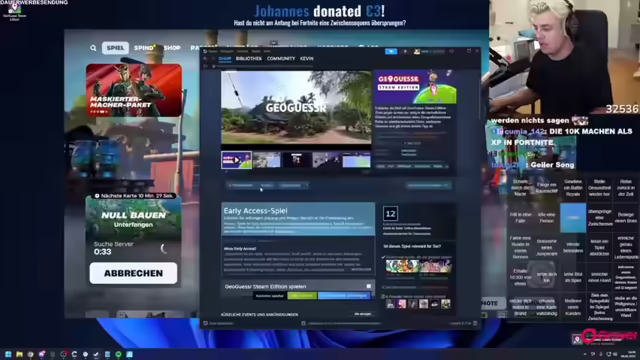Expand the tags plus button
Screen dimensions: 640x360
pos(447,167)
